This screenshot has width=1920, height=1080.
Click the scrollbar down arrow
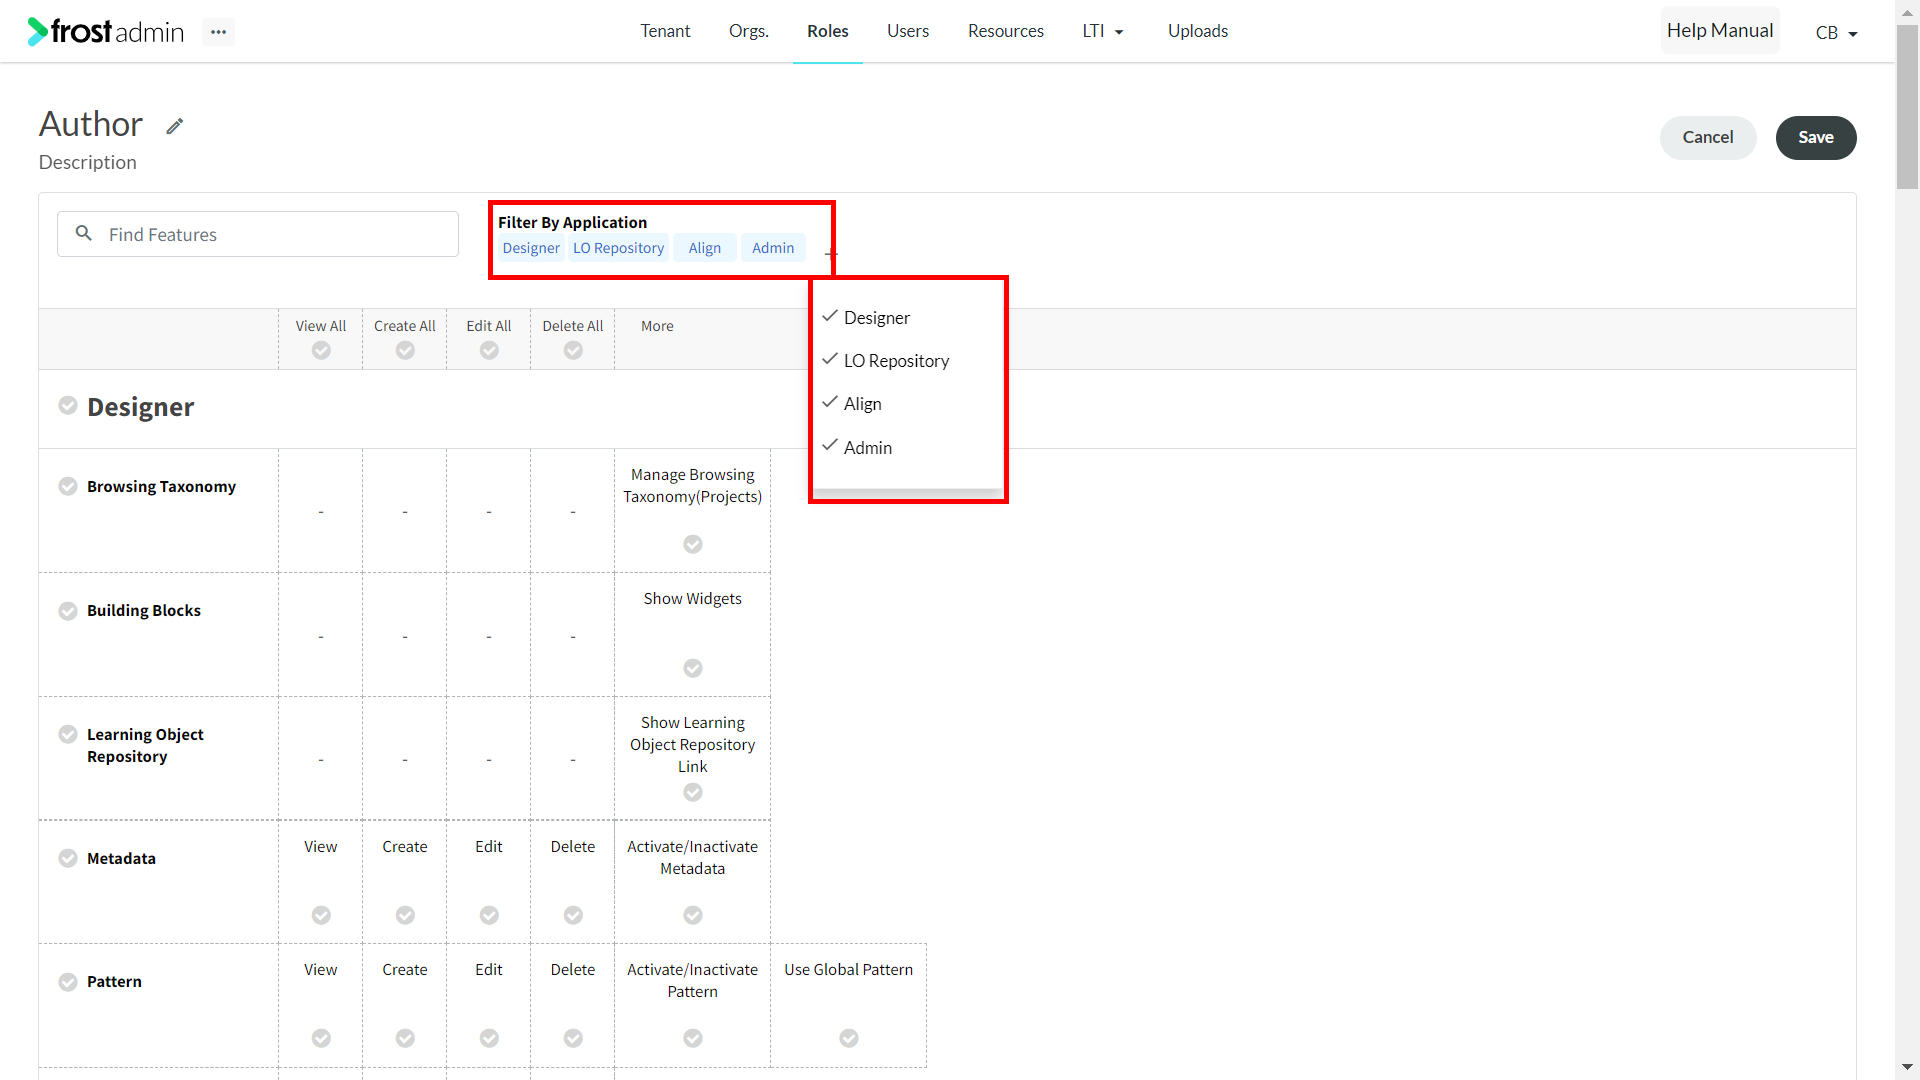[x=1907, y=1068]
